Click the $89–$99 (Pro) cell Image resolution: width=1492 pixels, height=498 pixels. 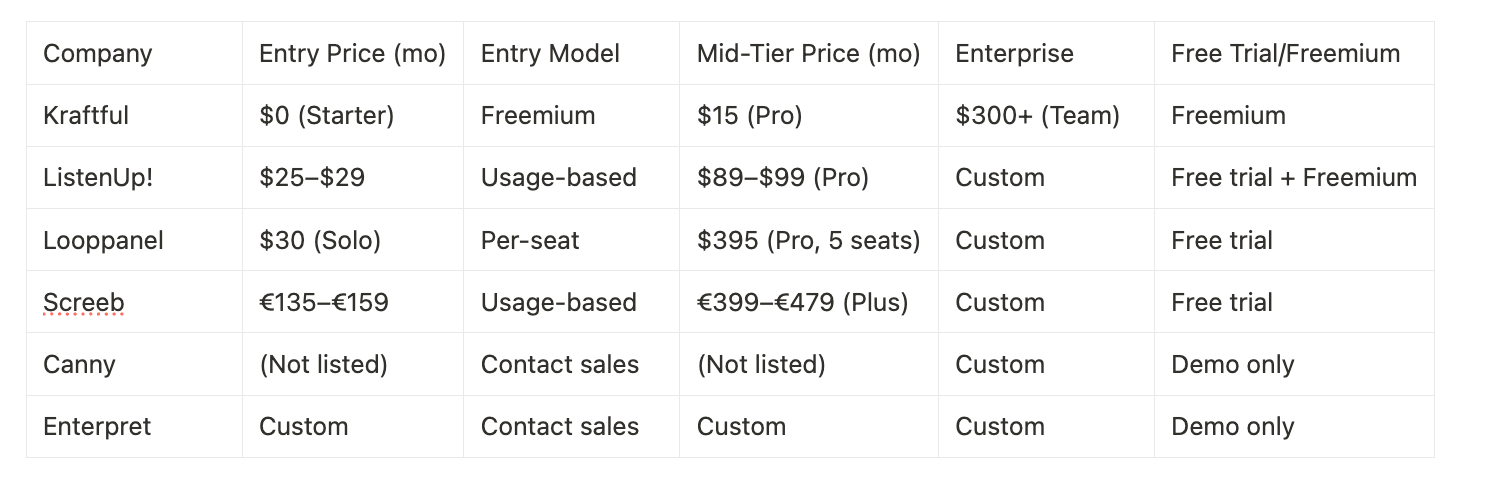[x=782, y=178]
